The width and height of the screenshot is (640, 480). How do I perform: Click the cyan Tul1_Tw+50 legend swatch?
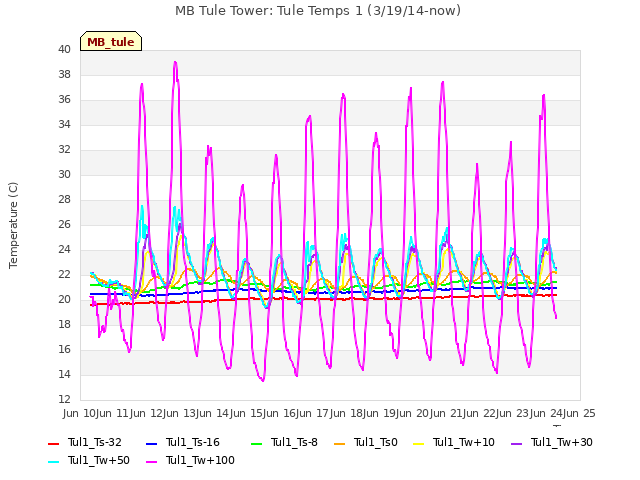pyautogui.click(x=53, y=461)
